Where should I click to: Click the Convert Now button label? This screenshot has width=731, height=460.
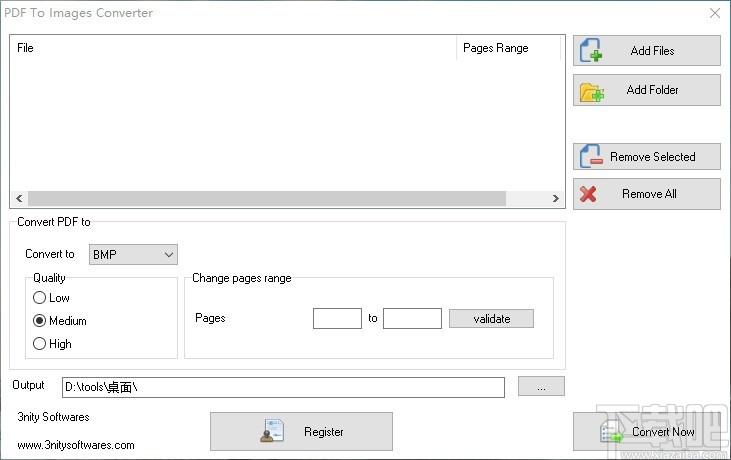tap(663, 432)
